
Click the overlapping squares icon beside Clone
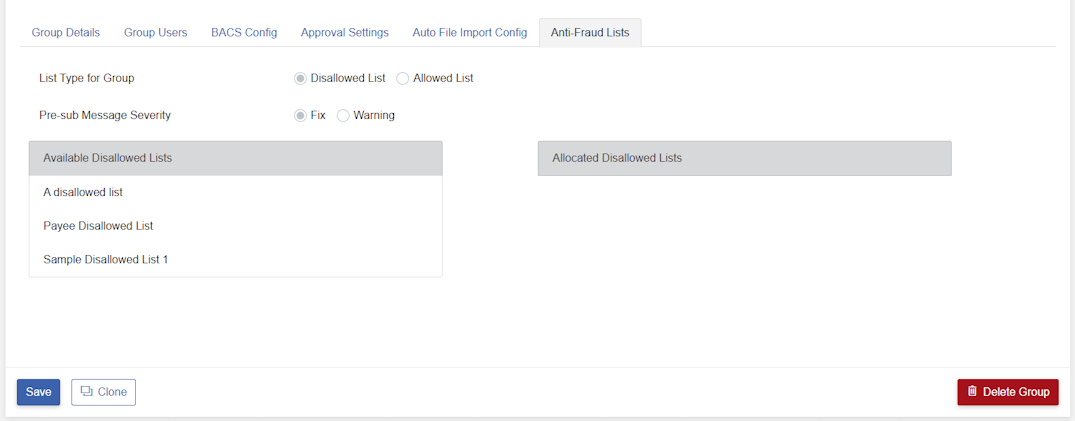tap(86, 392)
